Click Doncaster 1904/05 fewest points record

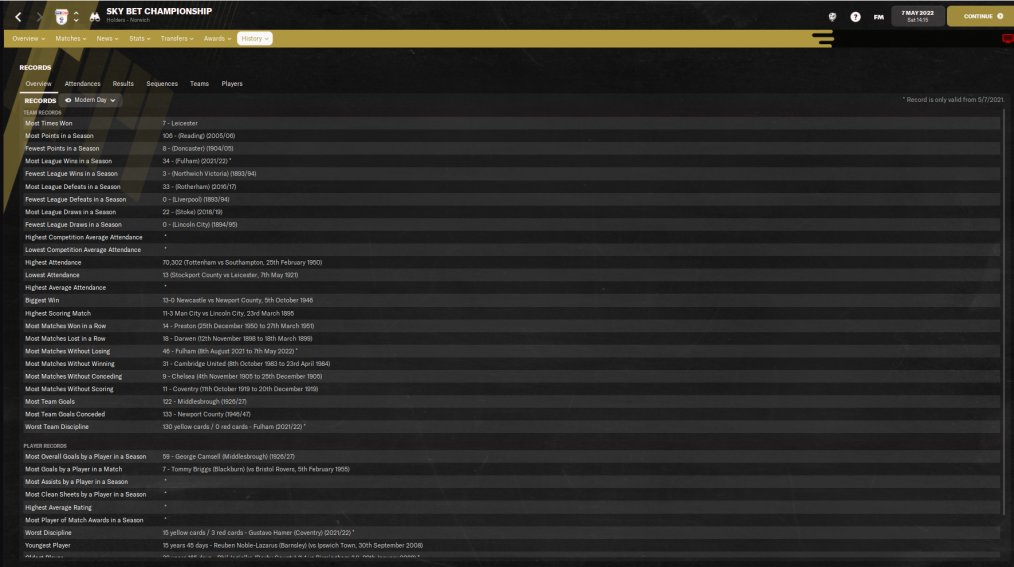click(x=198, y=149)
